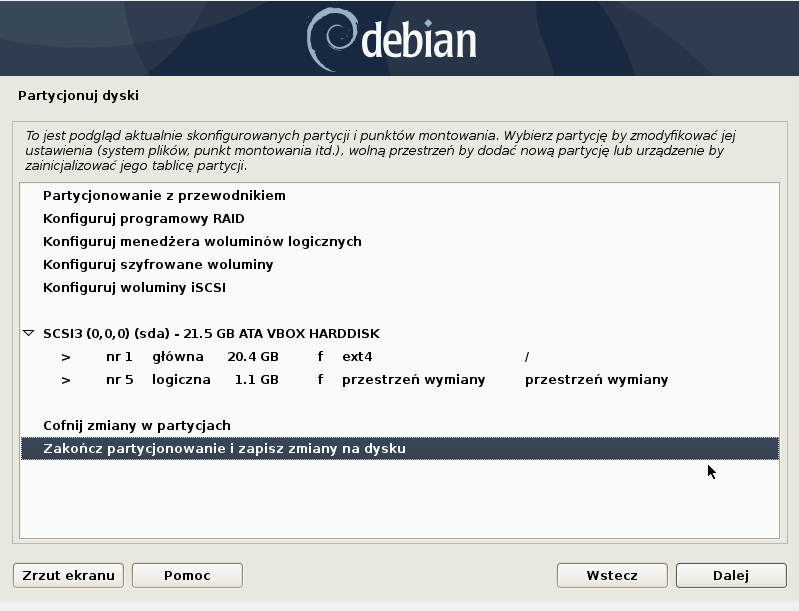
Task: Open Konfiguruj programowy RAID
Action: 143,219
